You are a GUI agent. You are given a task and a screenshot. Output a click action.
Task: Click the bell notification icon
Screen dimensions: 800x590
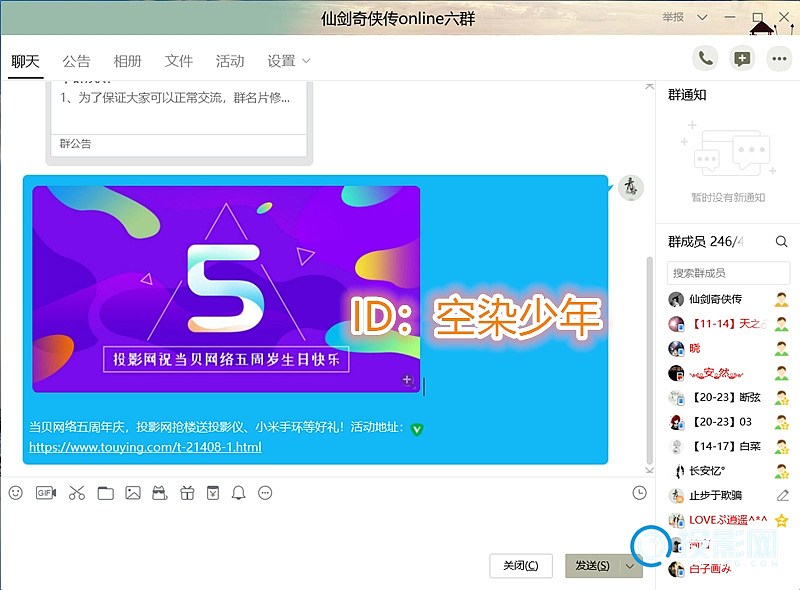(x=238, y=493)
